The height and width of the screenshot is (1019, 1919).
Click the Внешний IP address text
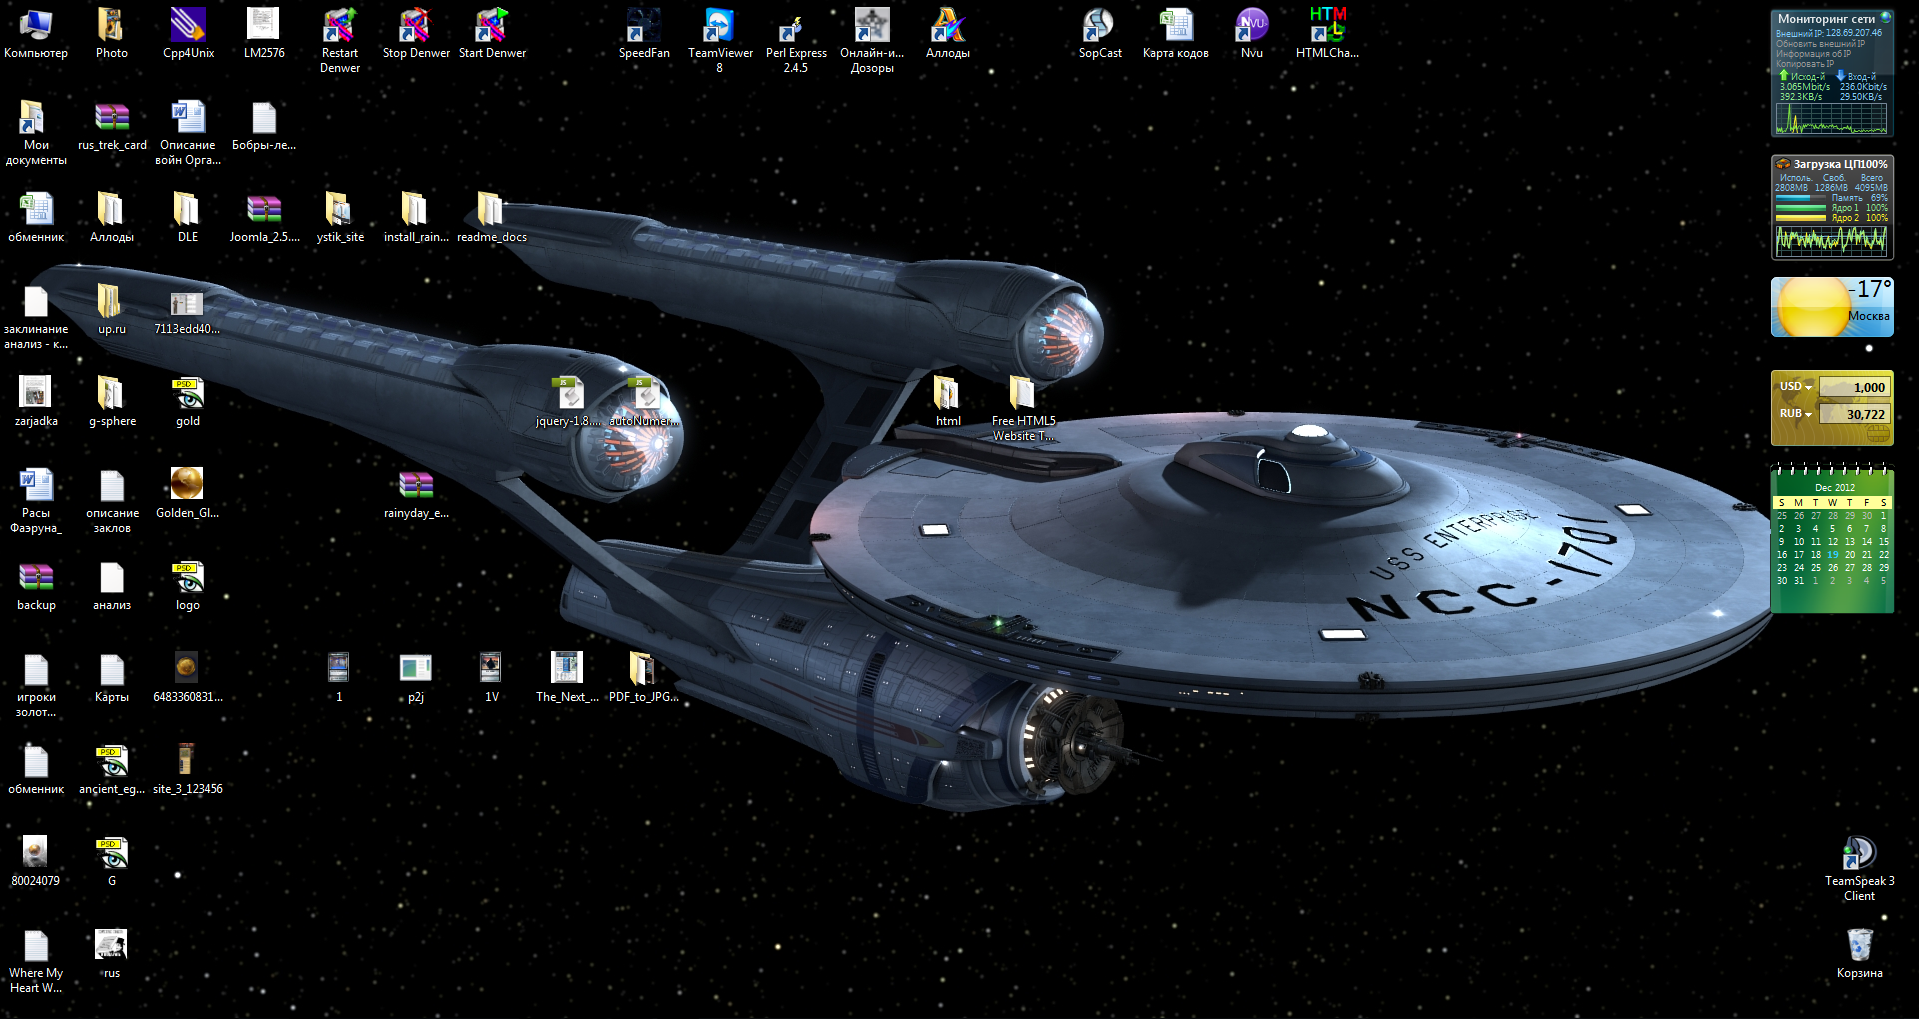[1829, 33]
